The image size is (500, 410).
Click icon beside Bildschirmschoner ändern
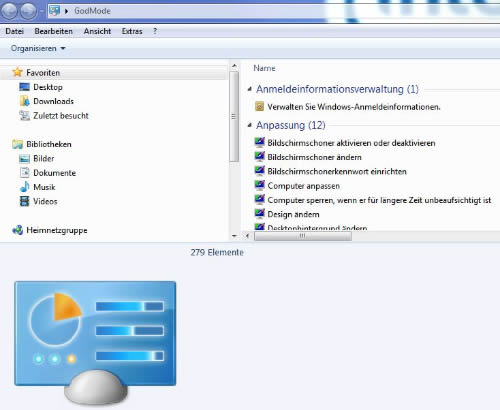point(259,157)
